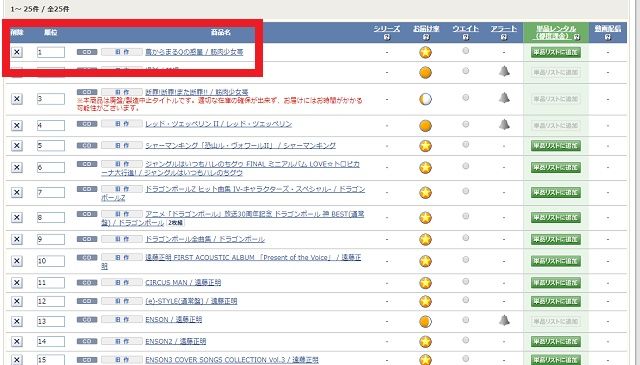Screen dimensions: 640x365
Task: Select the wait radio for CIRCUS MAN
Action: tap(466, 281)
